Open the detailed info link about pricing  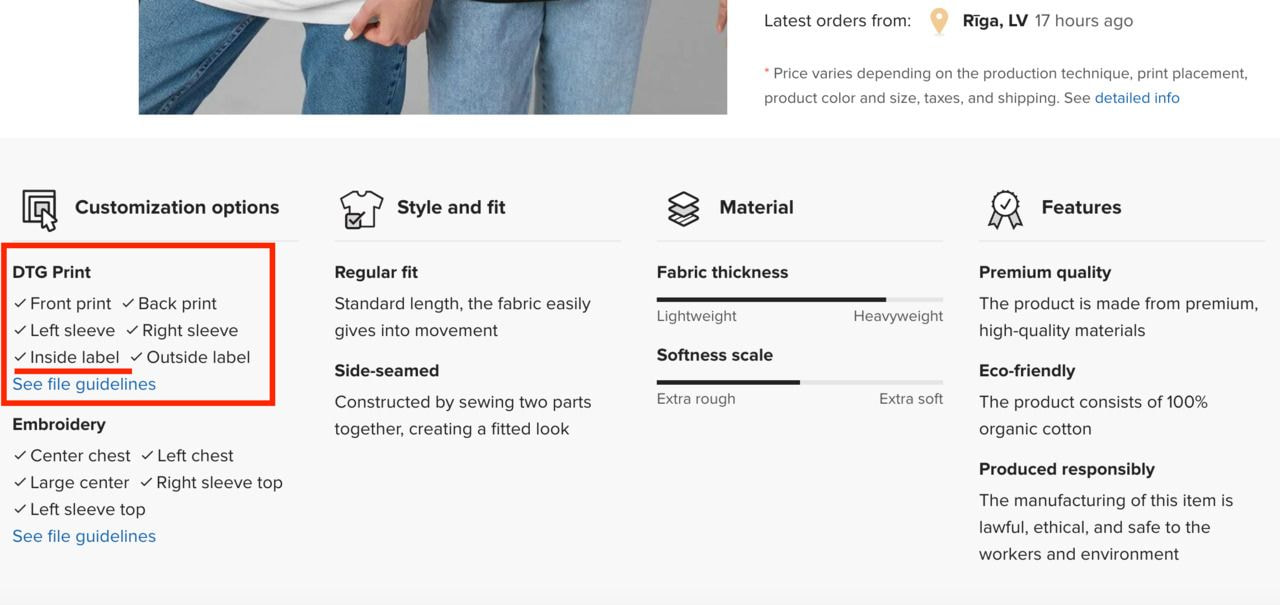coord(1137,97)
